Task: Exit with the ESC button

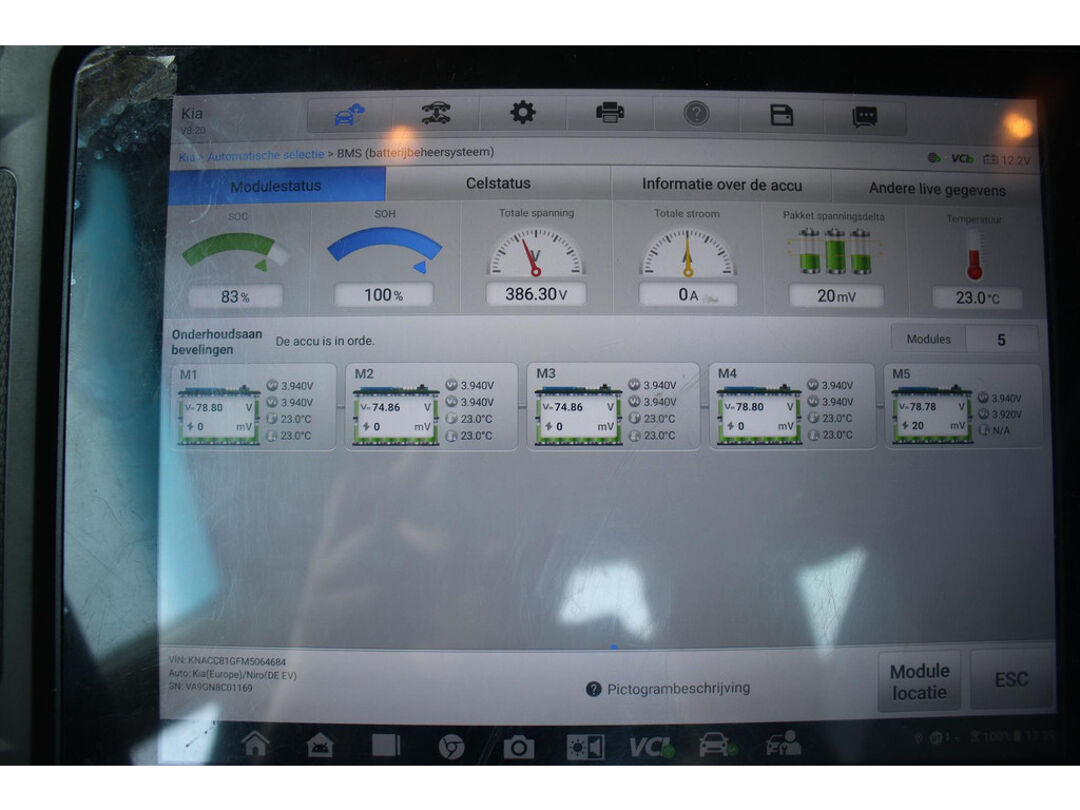Action: (x=1011, y=680)
